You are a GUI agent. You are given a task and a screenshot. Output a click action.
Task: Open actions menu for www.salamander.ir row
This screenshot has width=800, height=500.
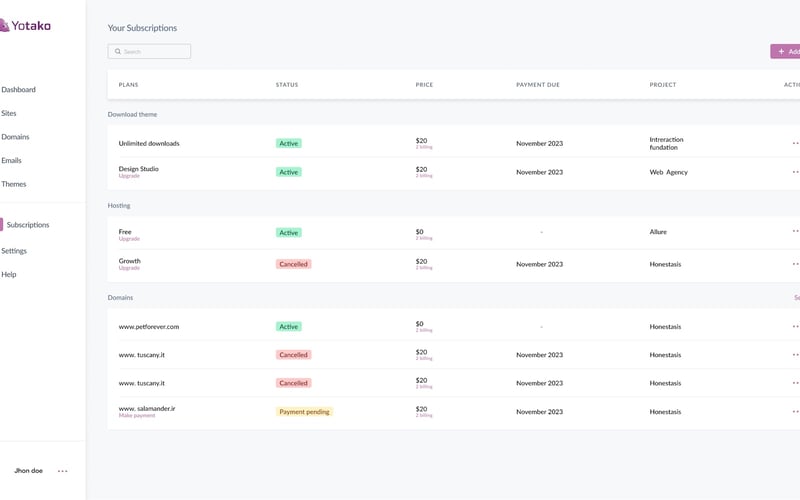(x=796, y=411)
